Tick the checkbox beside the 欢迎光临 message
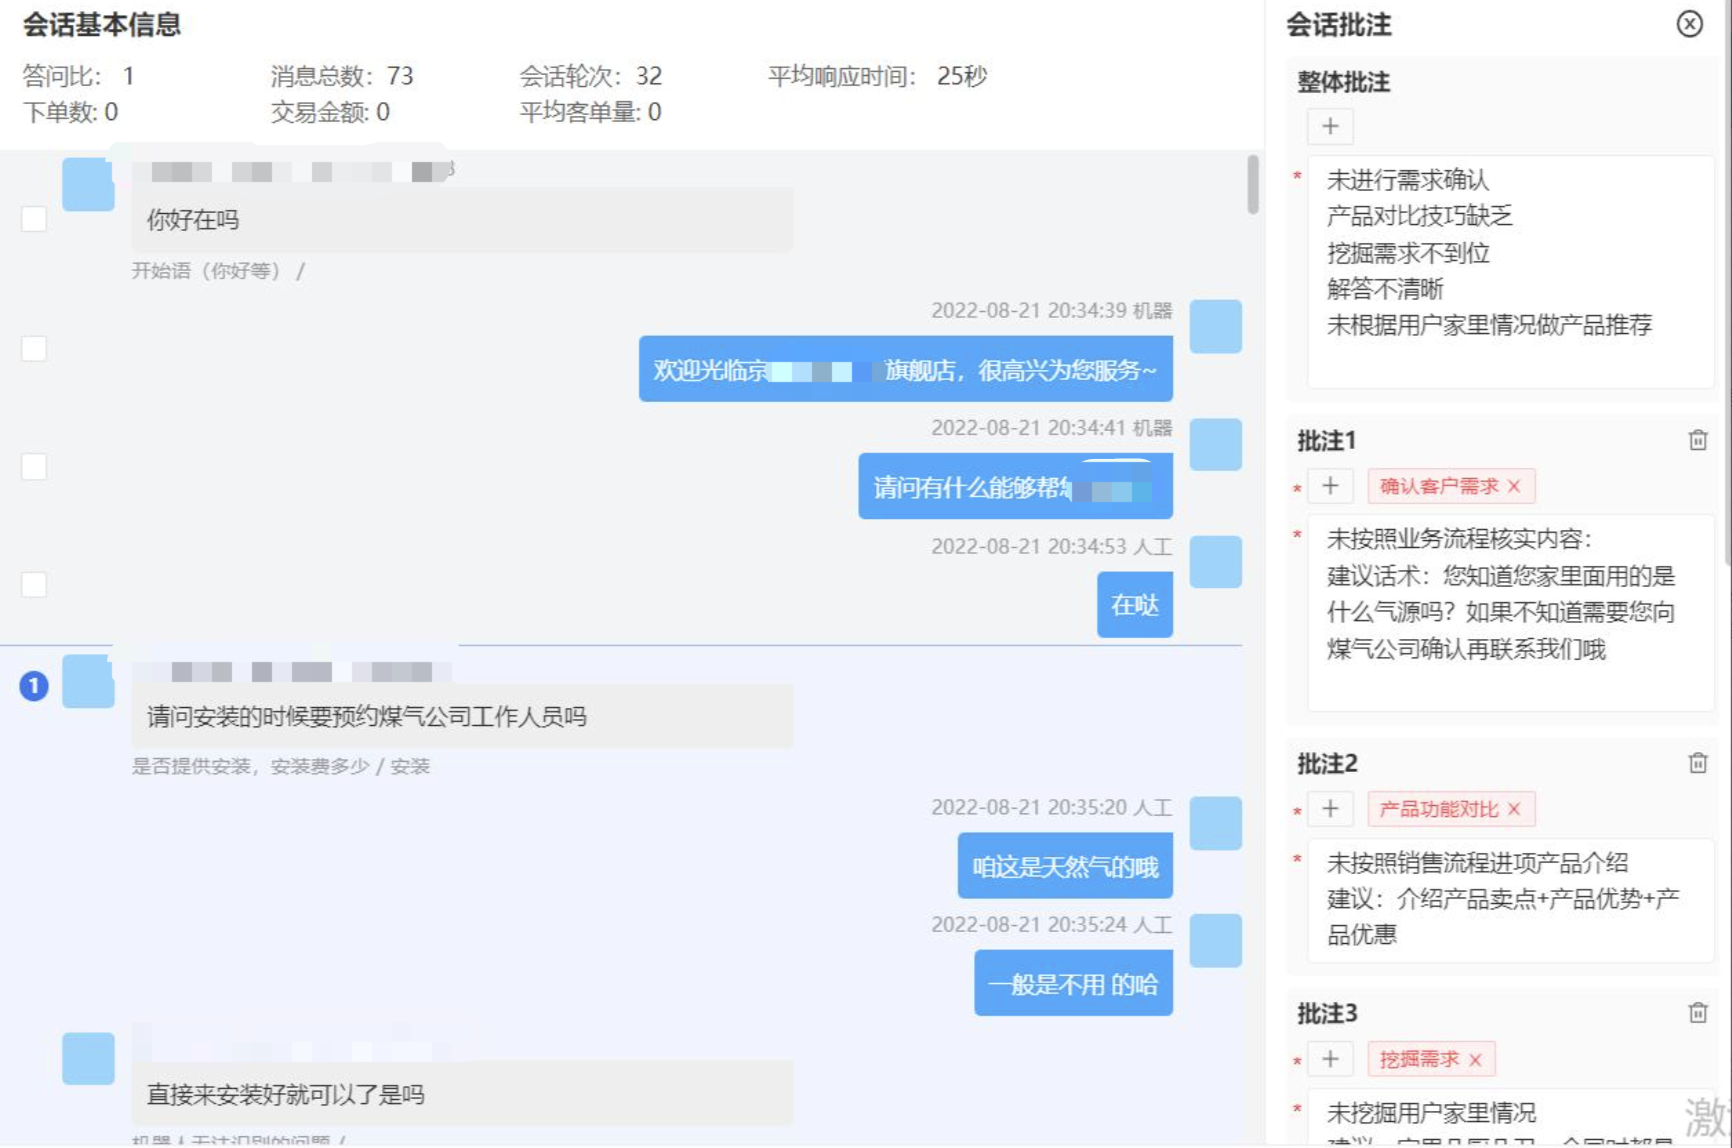 [34, 348]
